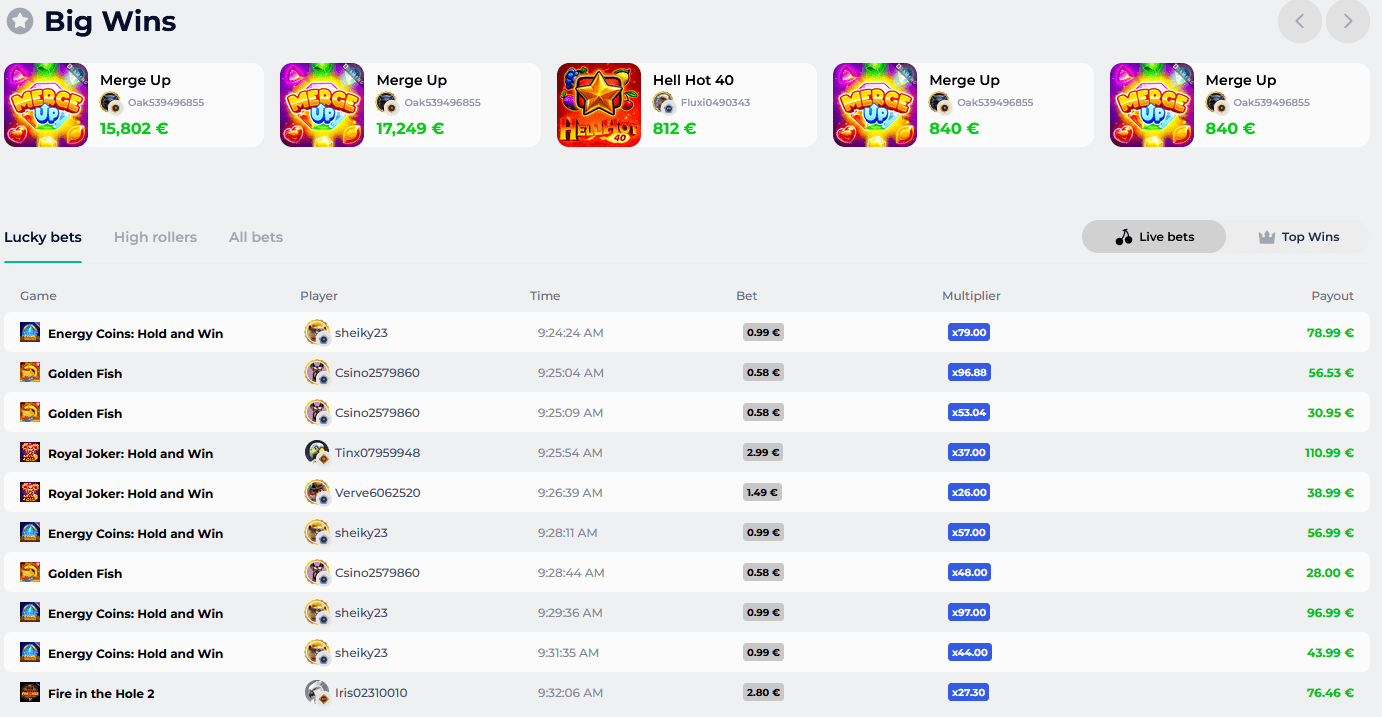This screenshot has height=717, width=1382.
Task: Open Merge Up card with 17,249 € win
Action: [x=410, y=105]
